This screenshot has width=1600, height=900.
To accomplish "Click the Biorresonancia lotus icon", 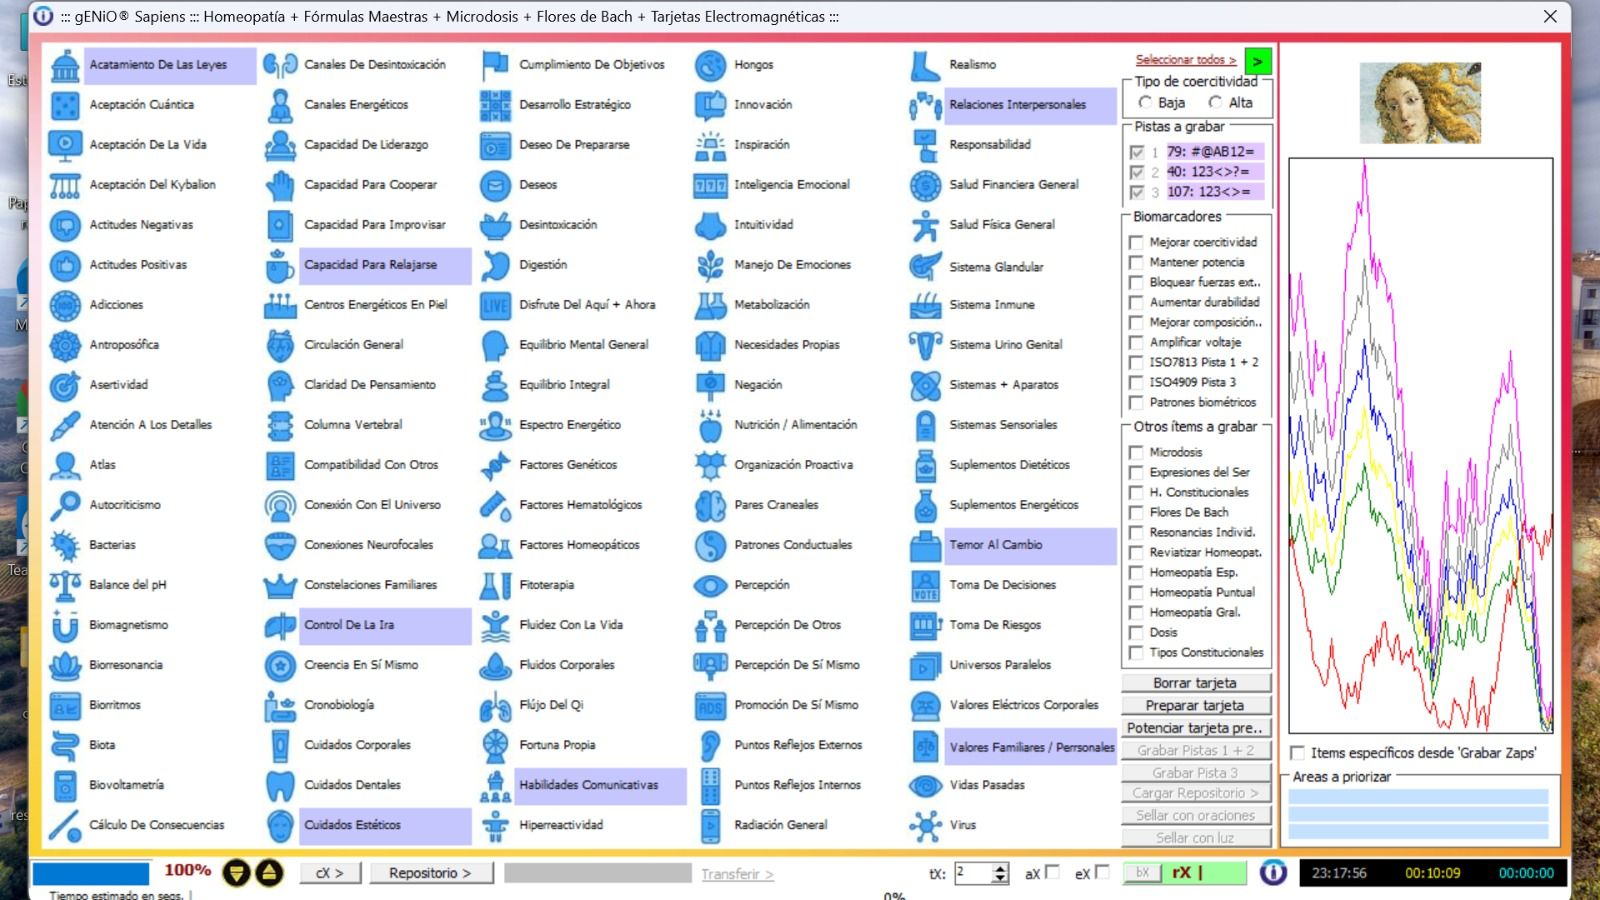I will coord(65,665).
